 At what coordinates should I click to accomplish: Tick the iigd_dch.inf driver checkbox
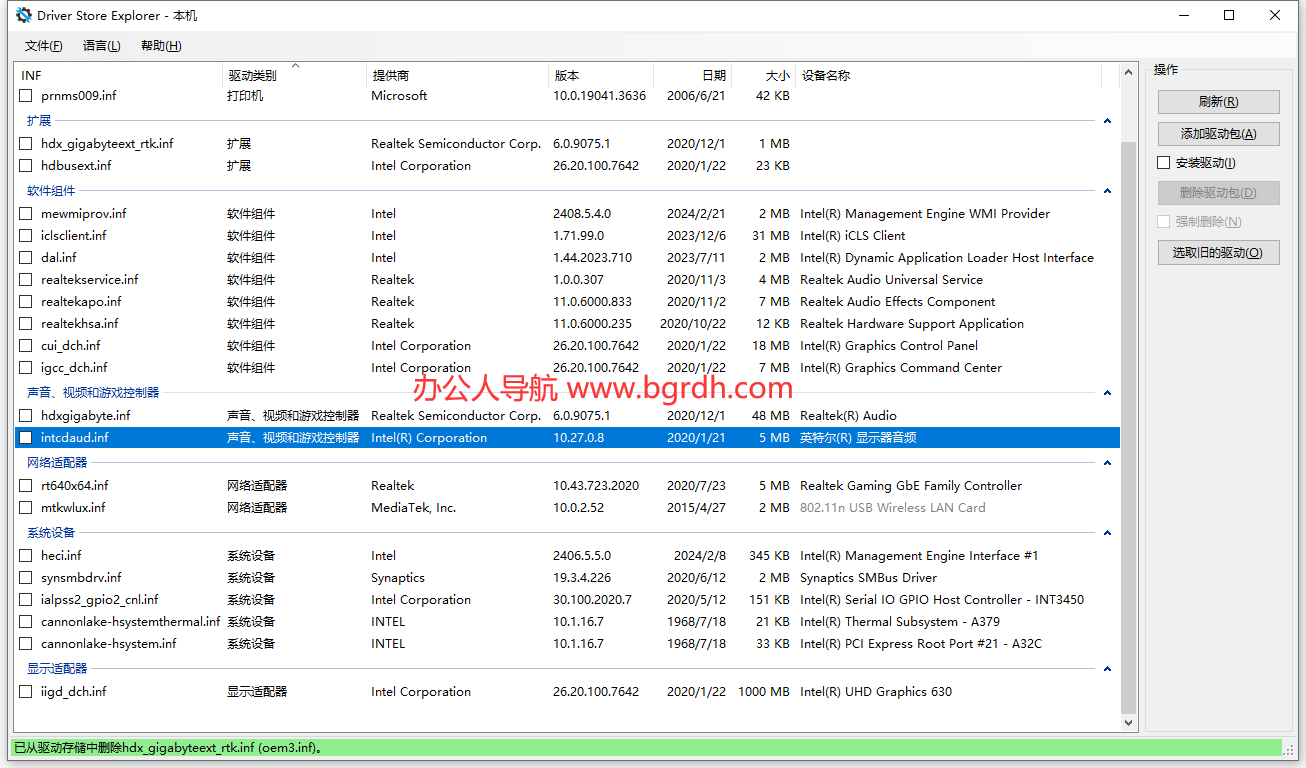[26, 692]
